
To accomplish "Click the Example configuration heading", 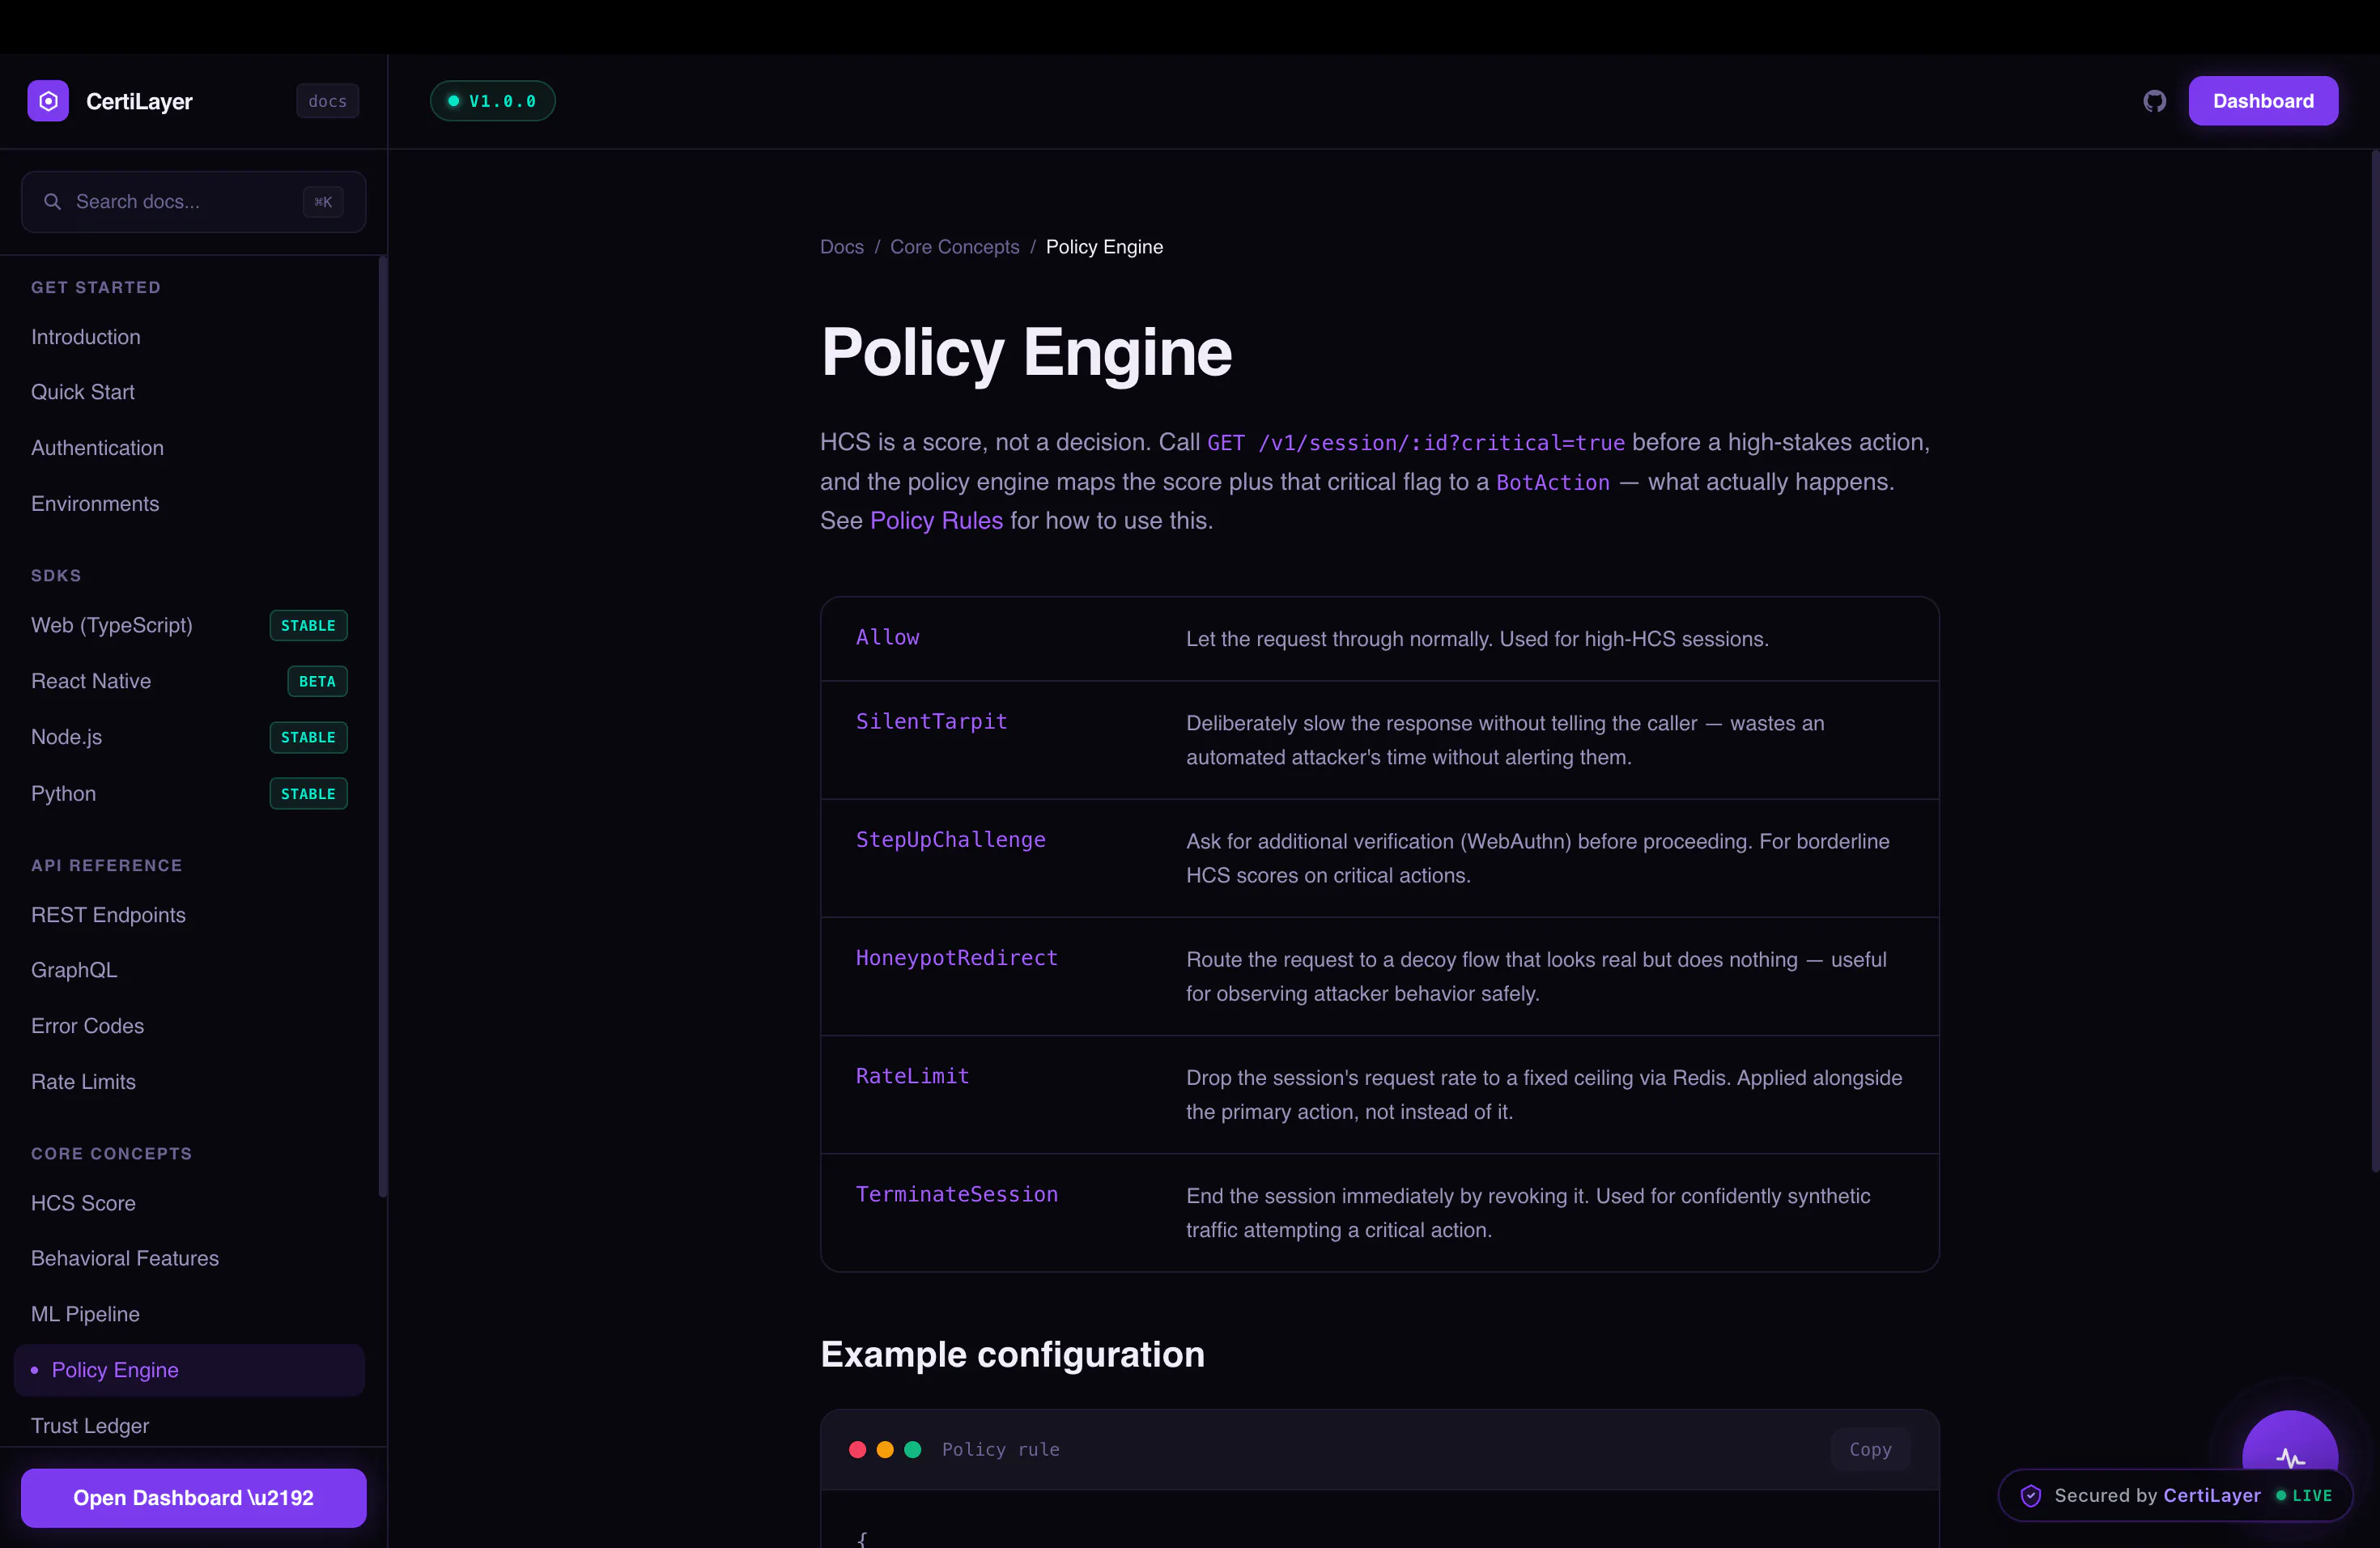I will [1012, 1354].
